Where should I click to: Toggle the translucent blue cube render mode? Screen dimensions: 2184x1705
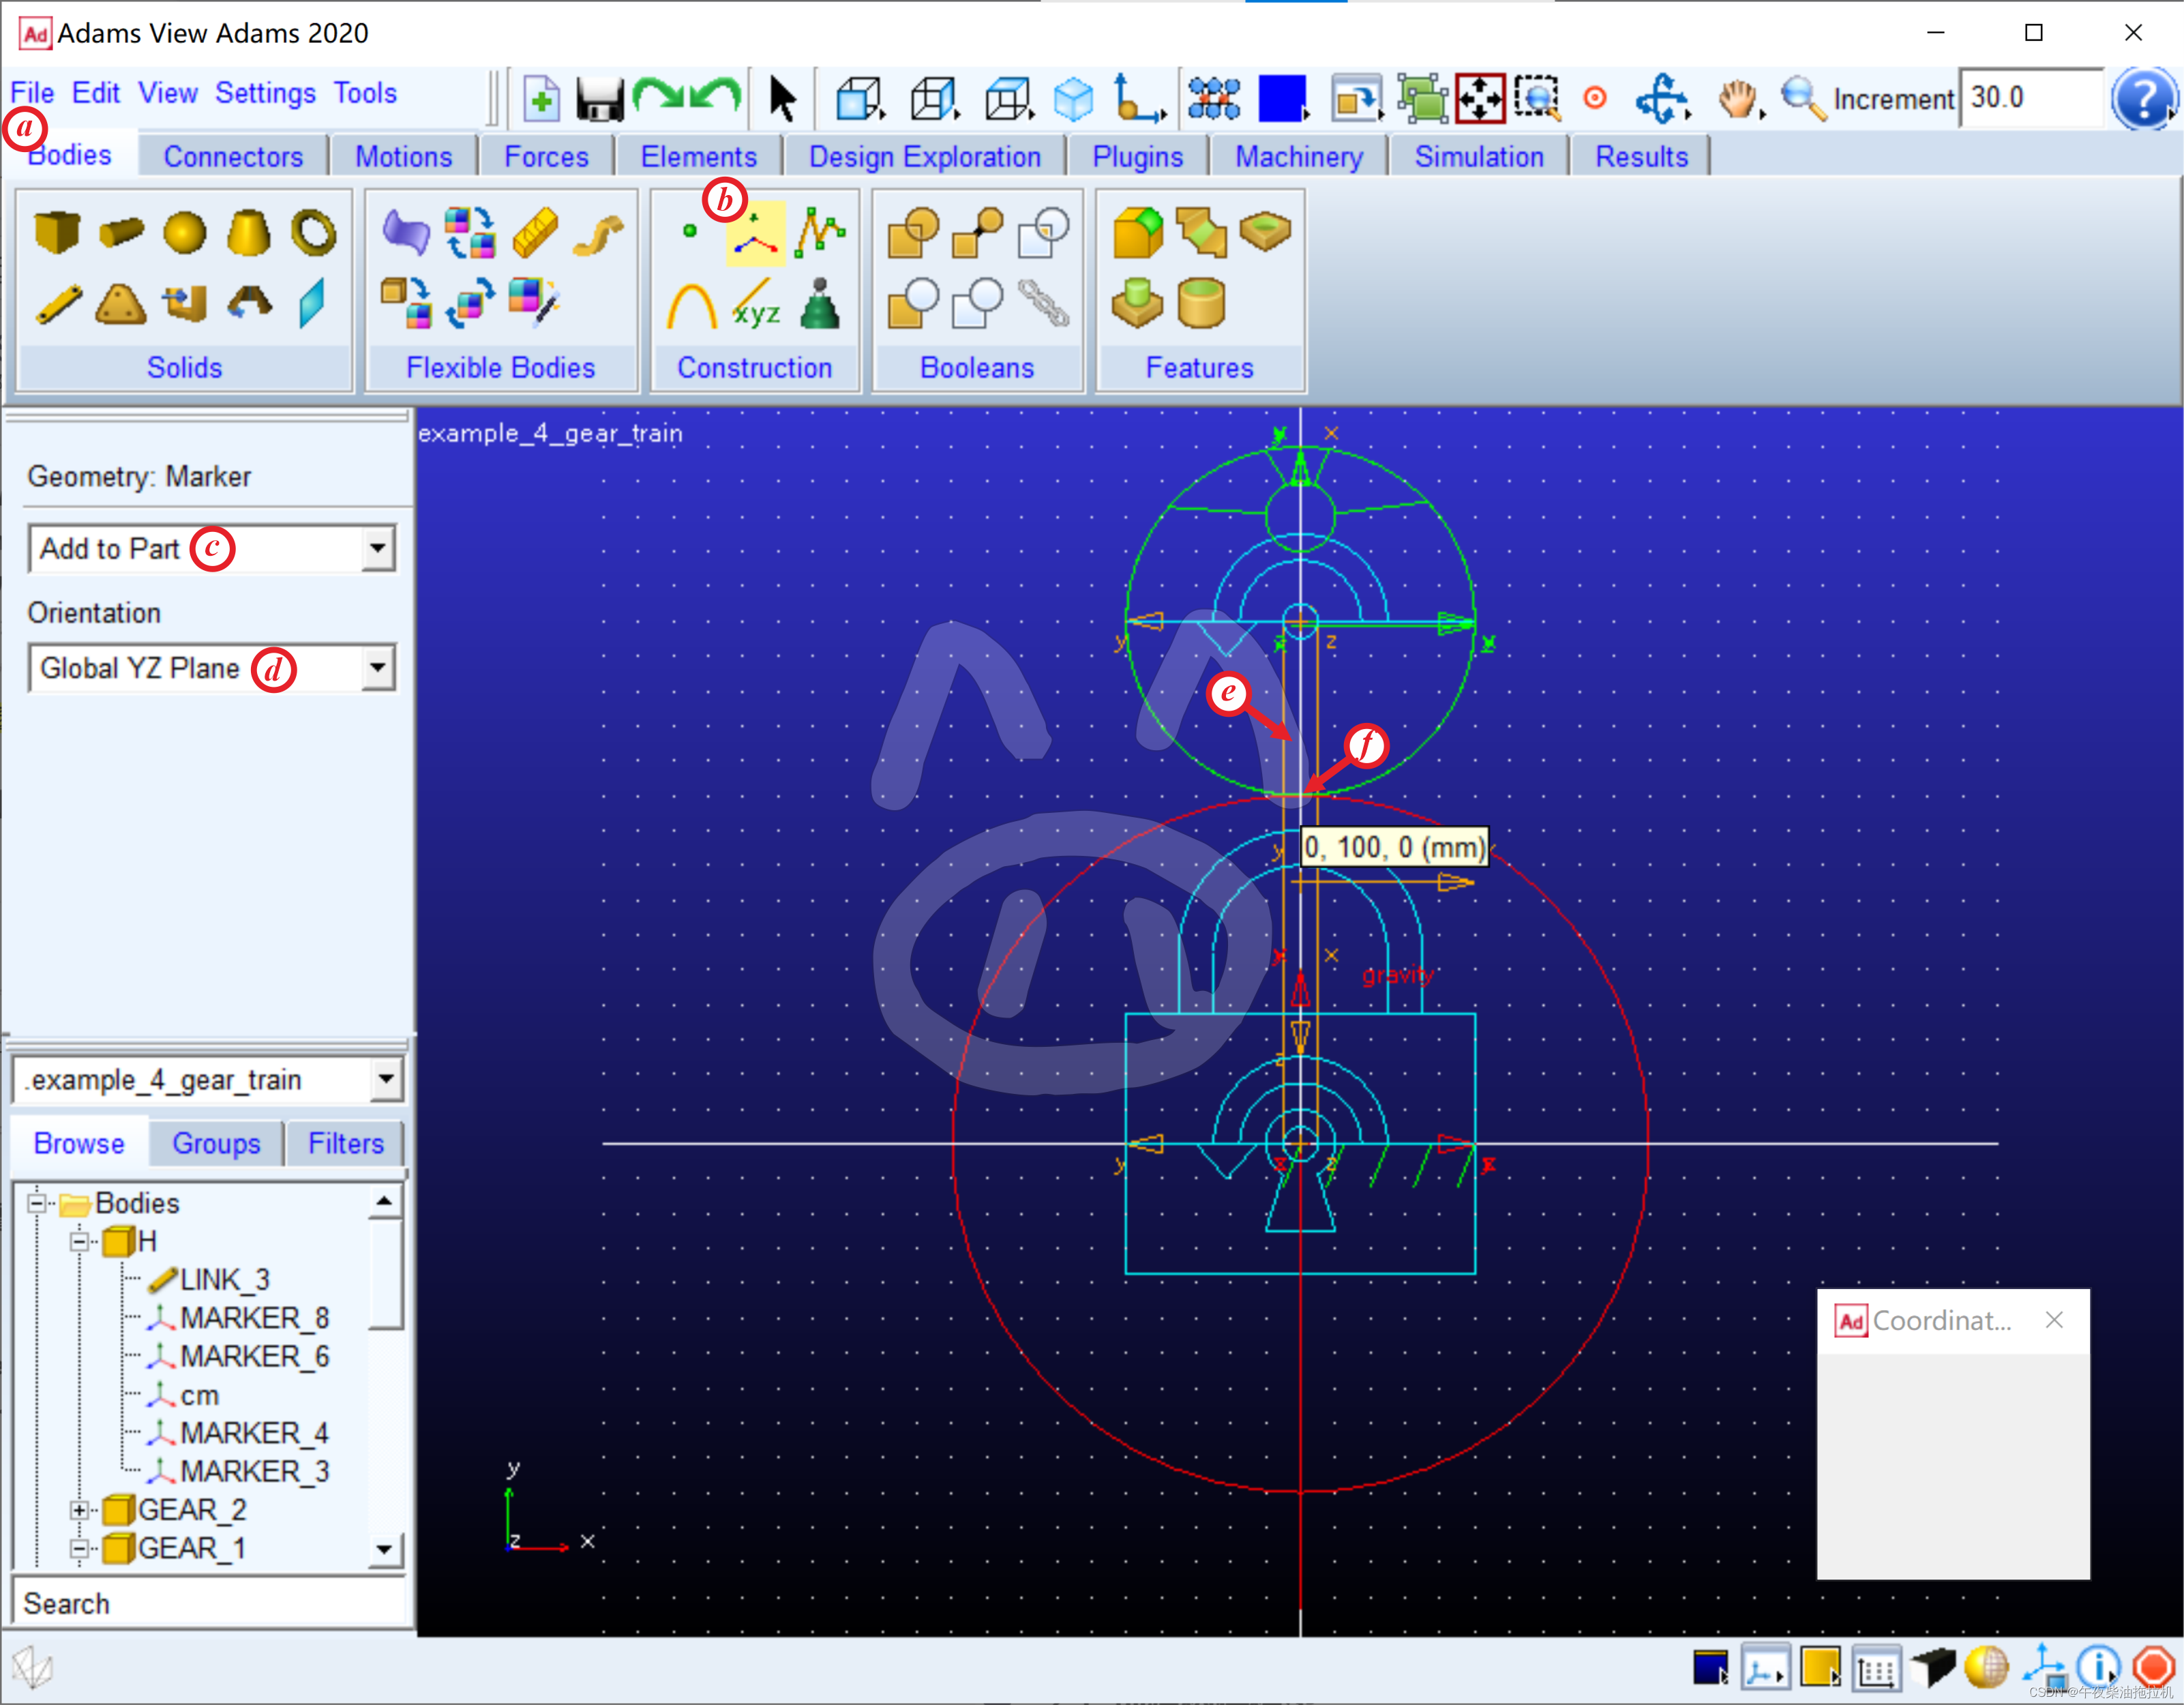click(x=1074, y=99)
